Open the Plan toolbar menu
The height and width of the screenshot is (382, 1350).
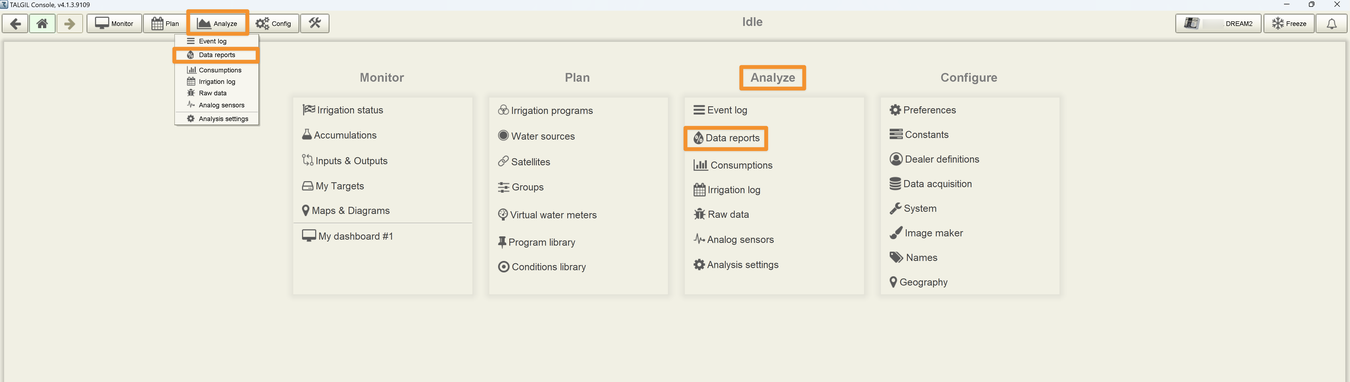pyautogui.click(x=165, y=23)
